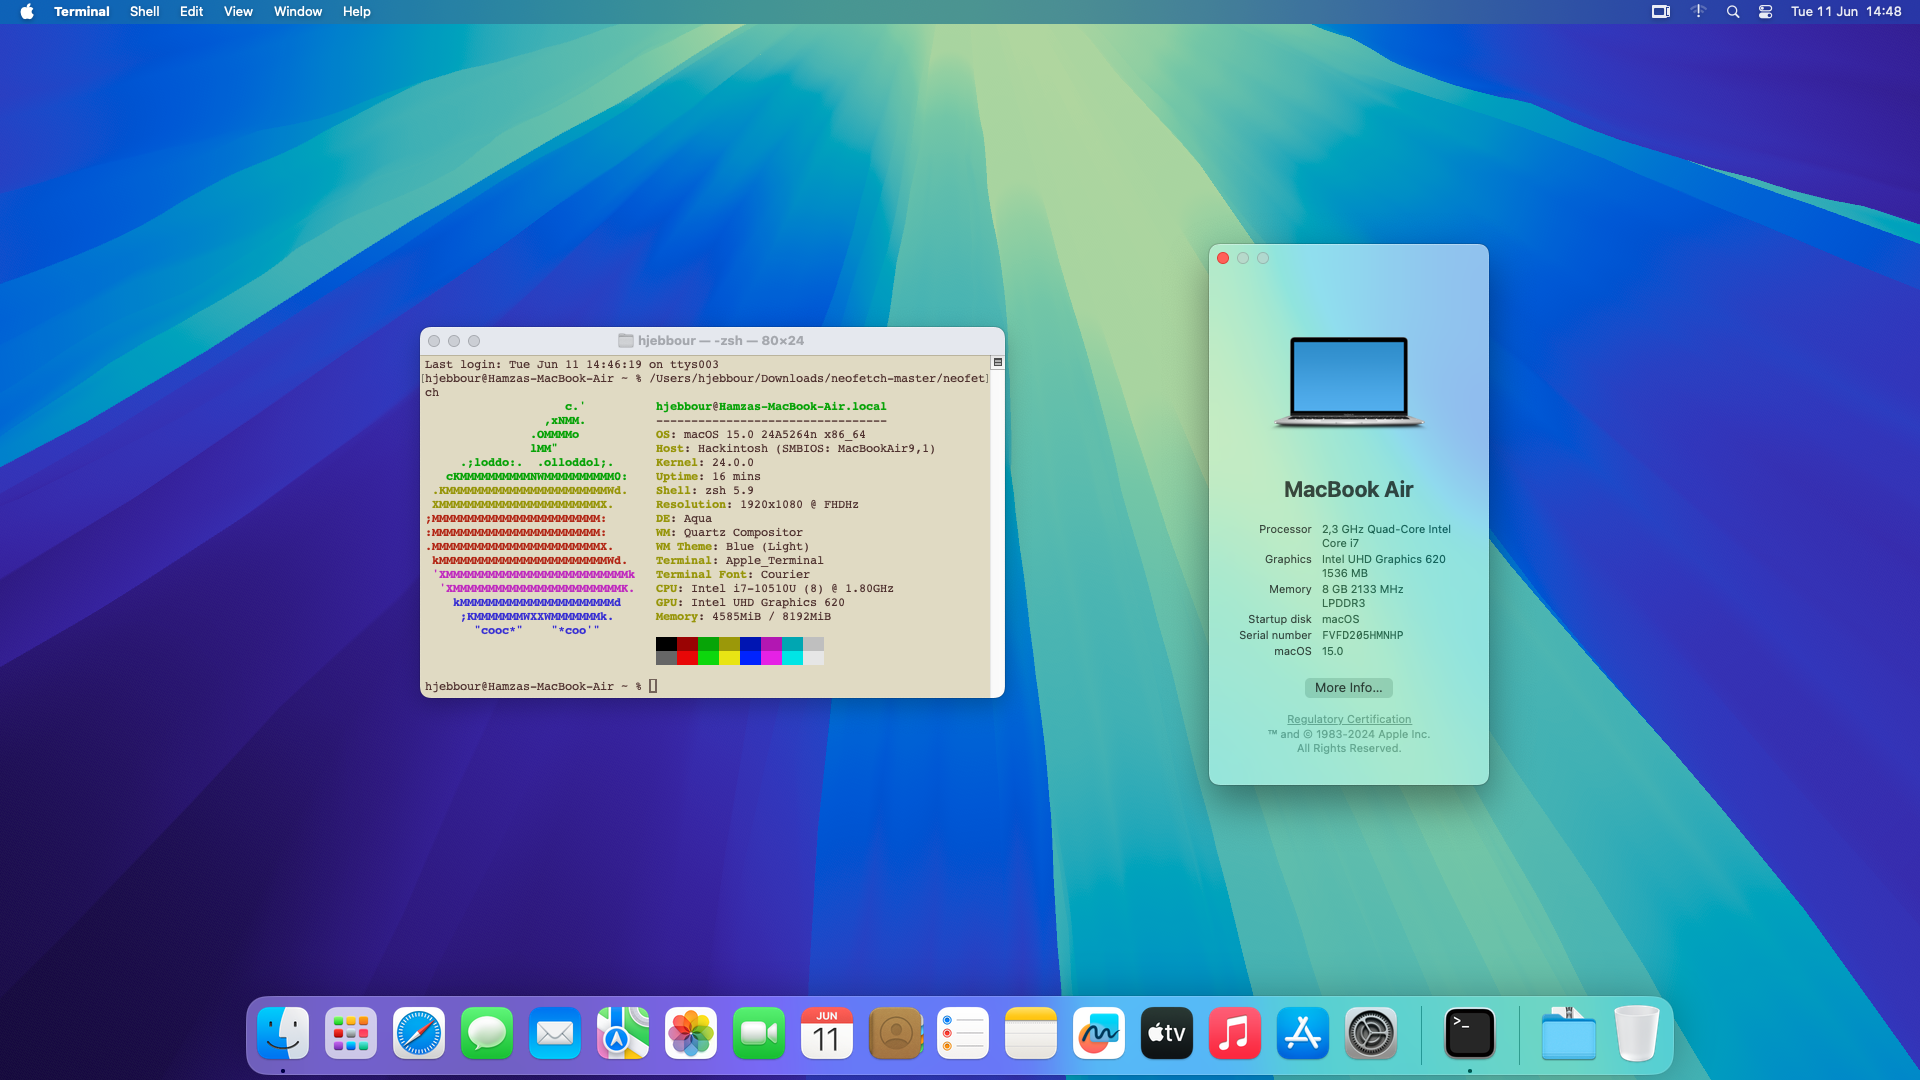The width and height of the screenshot is (1920, 1080).
Task: Click More Info button in About Mac
Action: pos(1348,687)
